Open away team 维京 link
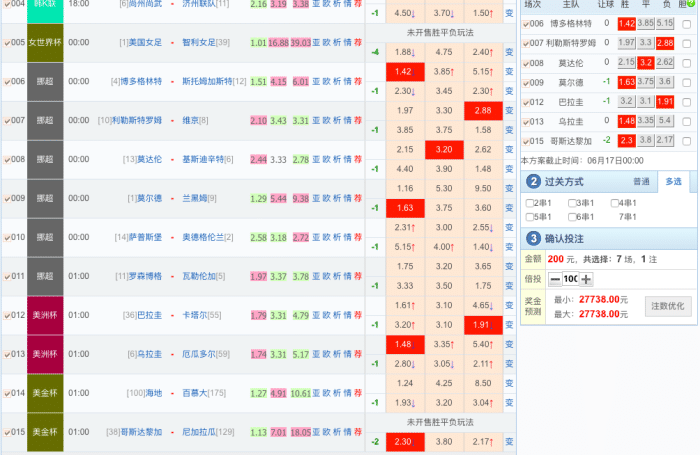The width and height of the screenshot is (700, 455). (x=191, y=120)
